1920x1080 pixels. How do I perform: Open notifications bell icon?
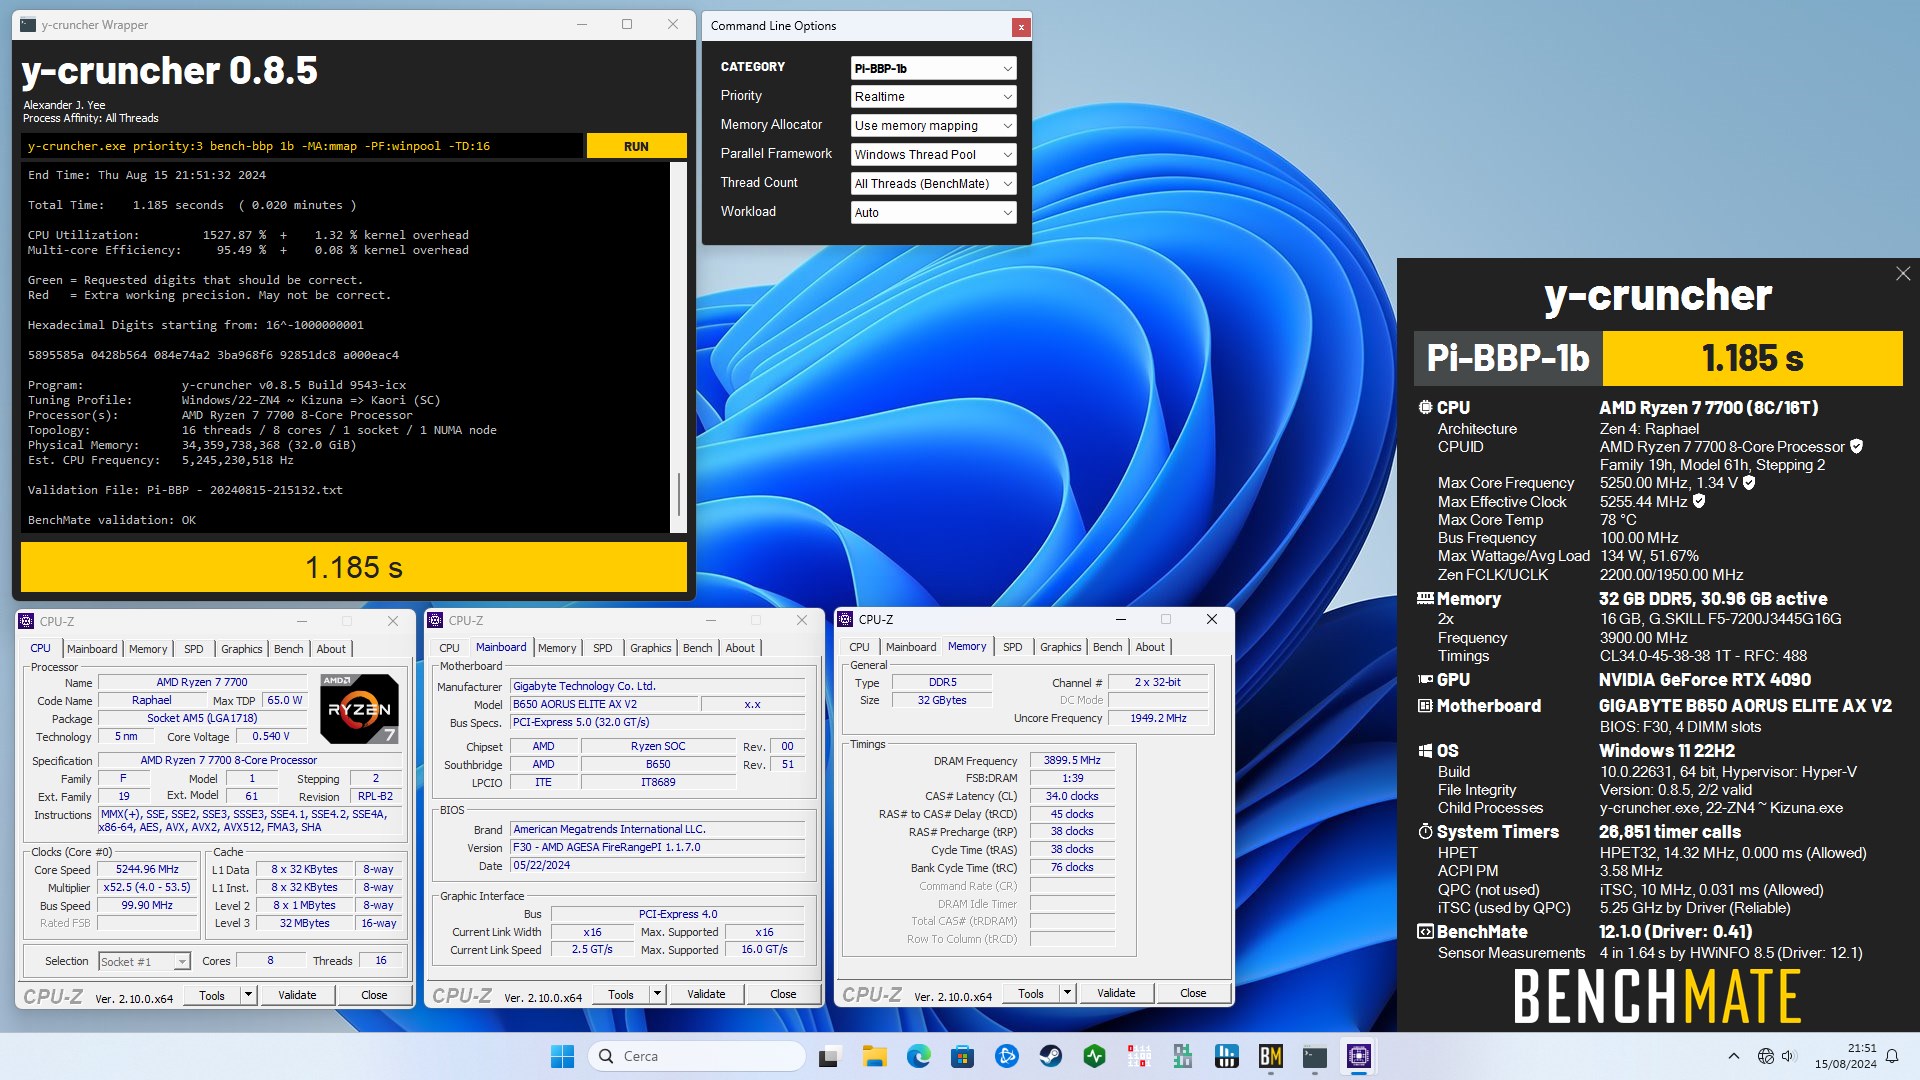1891,1056
